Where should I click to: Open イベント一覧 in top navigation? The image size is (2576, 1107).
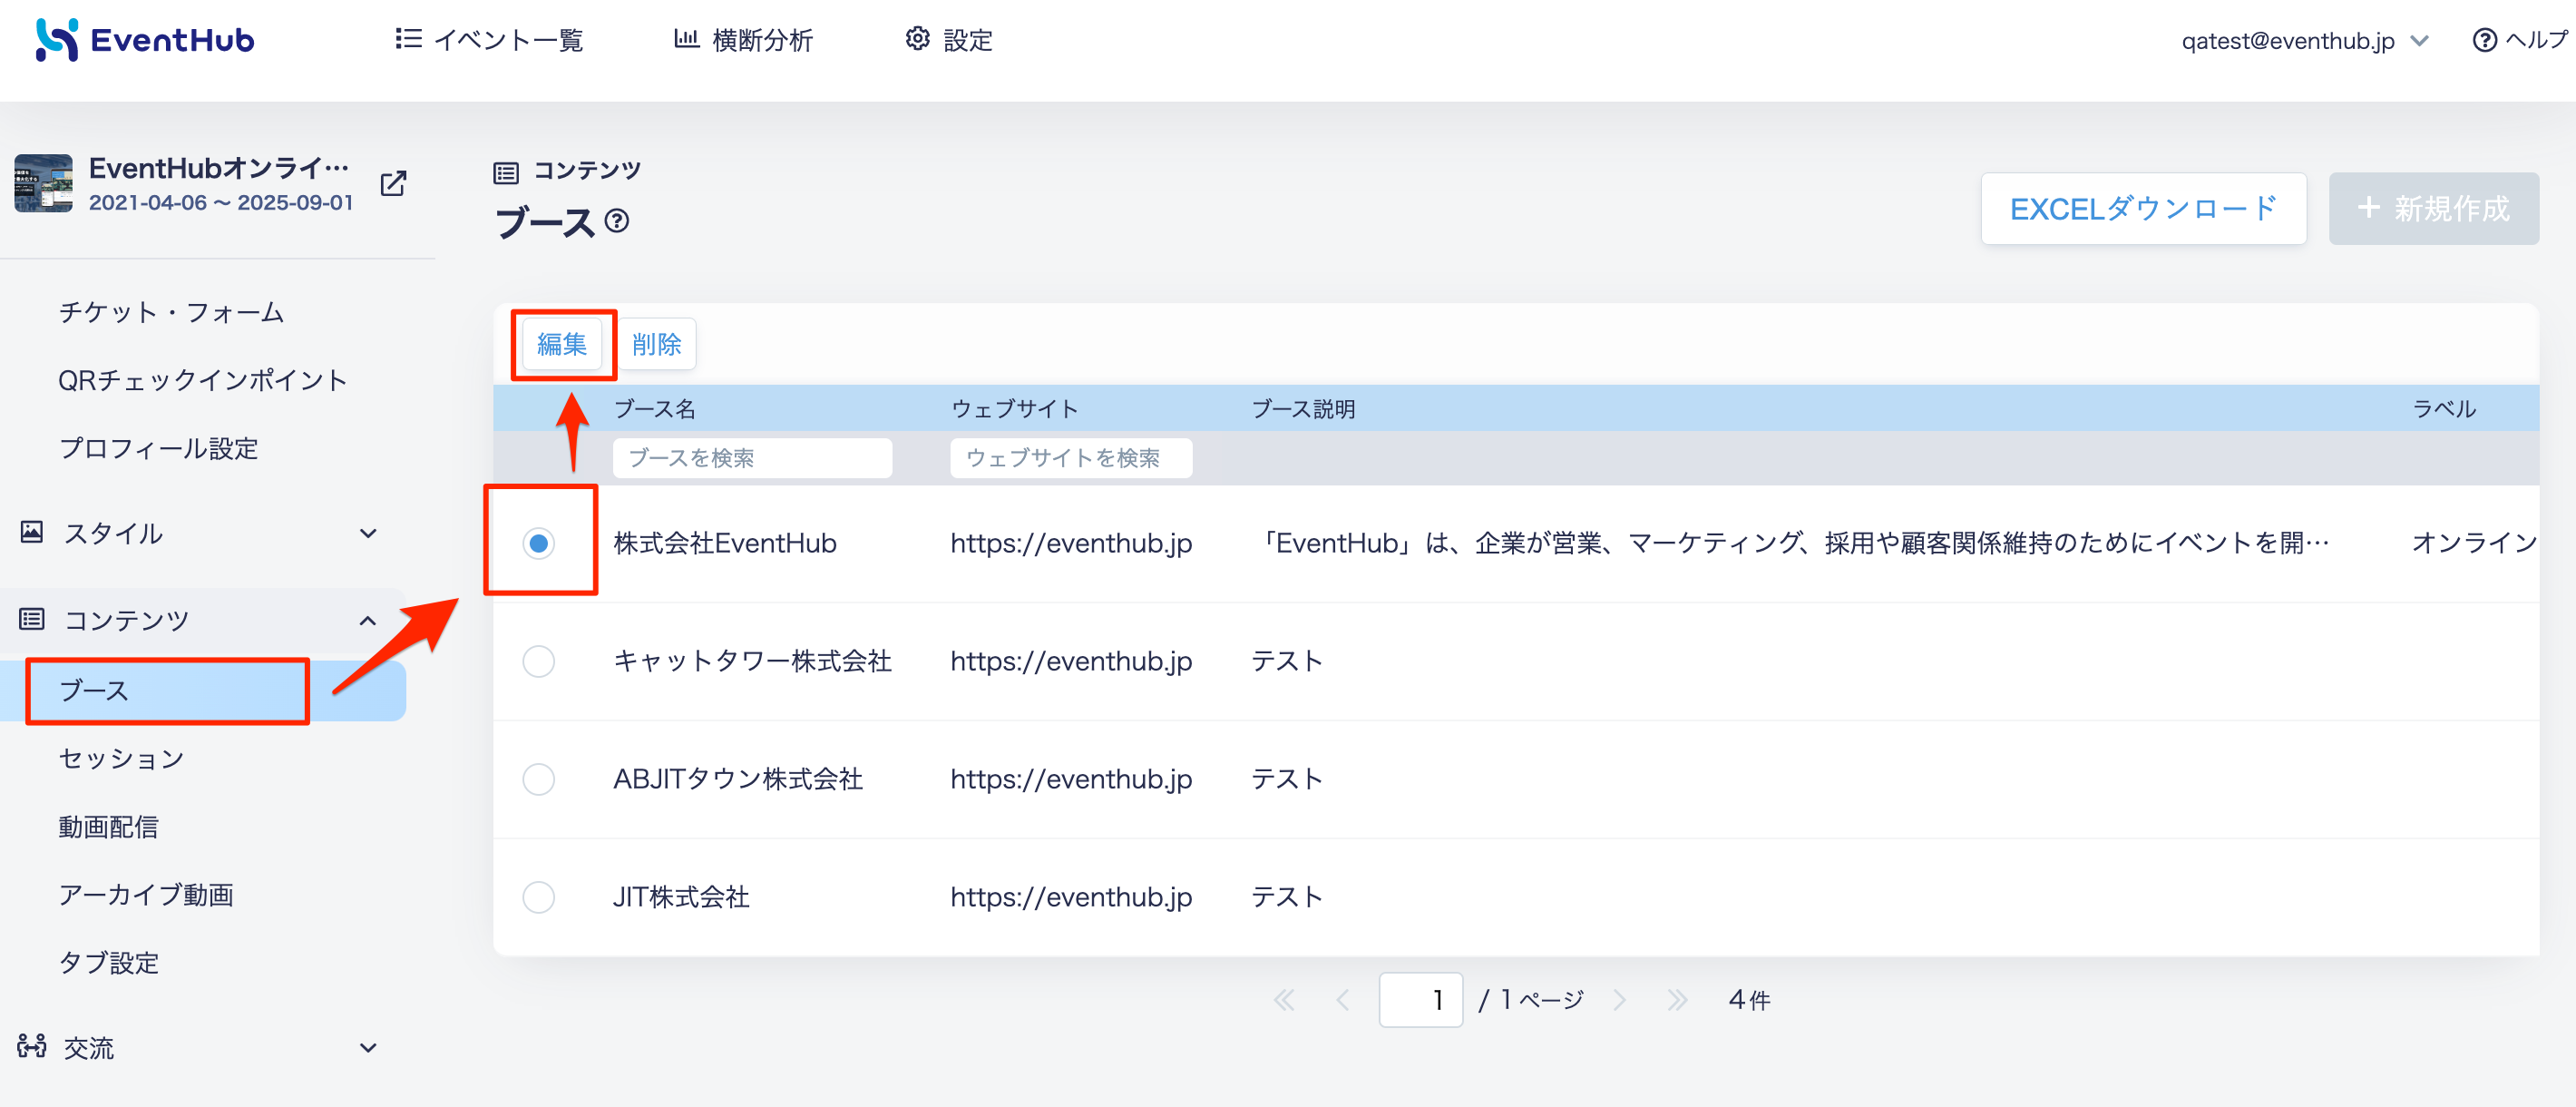click(489, 40)
